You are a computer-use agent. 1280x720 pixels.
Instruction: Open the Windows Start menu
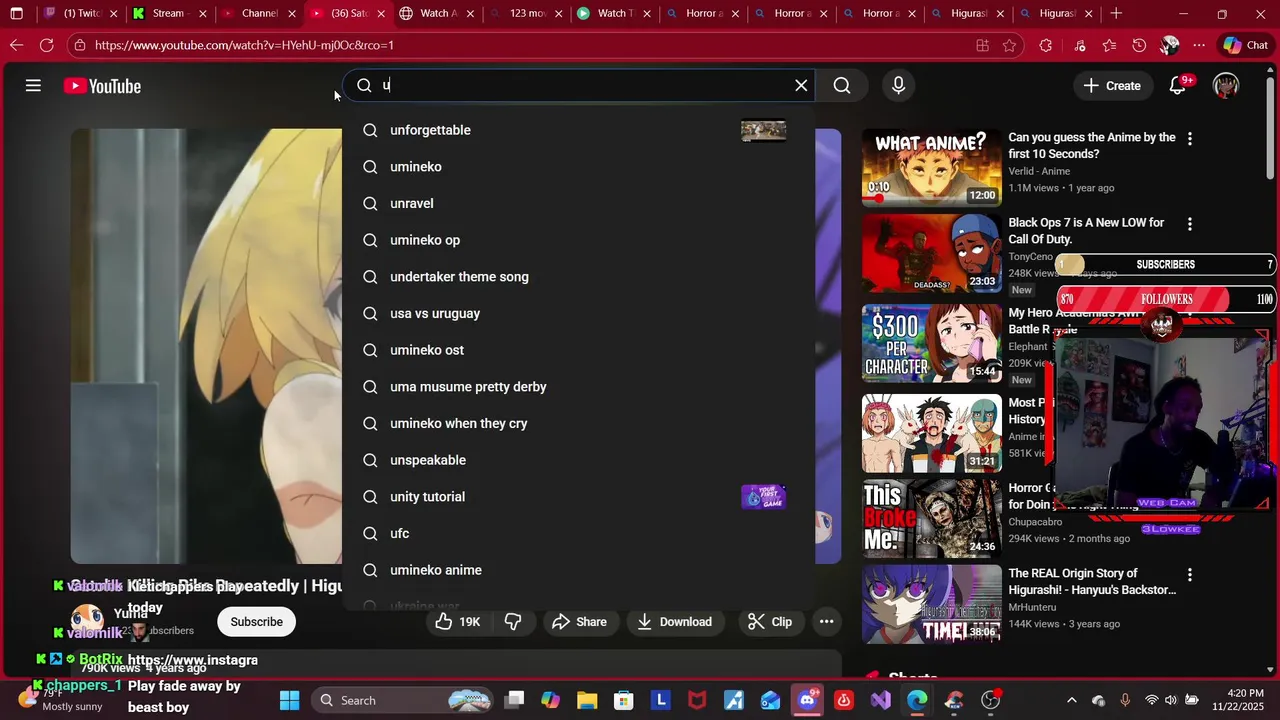(x=289, y=700)
